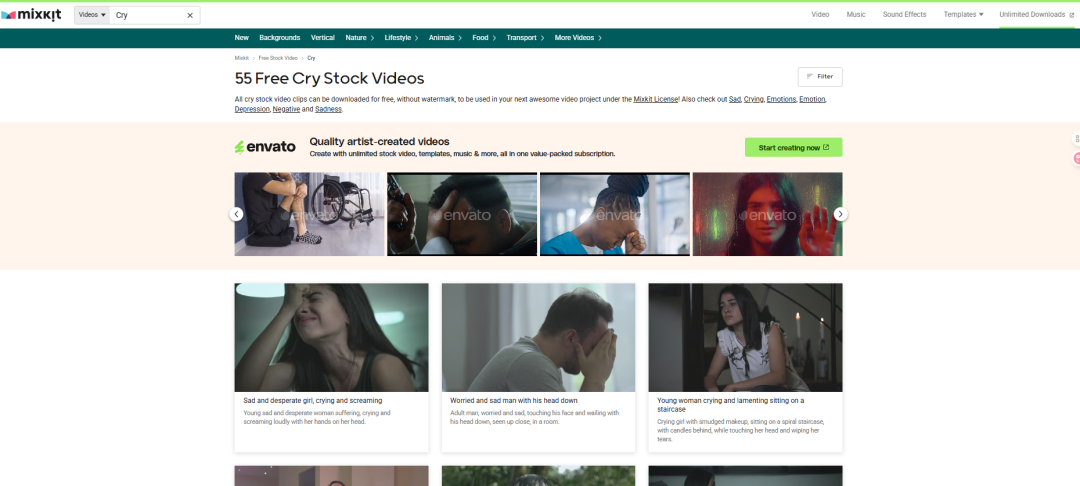Open Unlimited Downloads external link

point(1034,14)
